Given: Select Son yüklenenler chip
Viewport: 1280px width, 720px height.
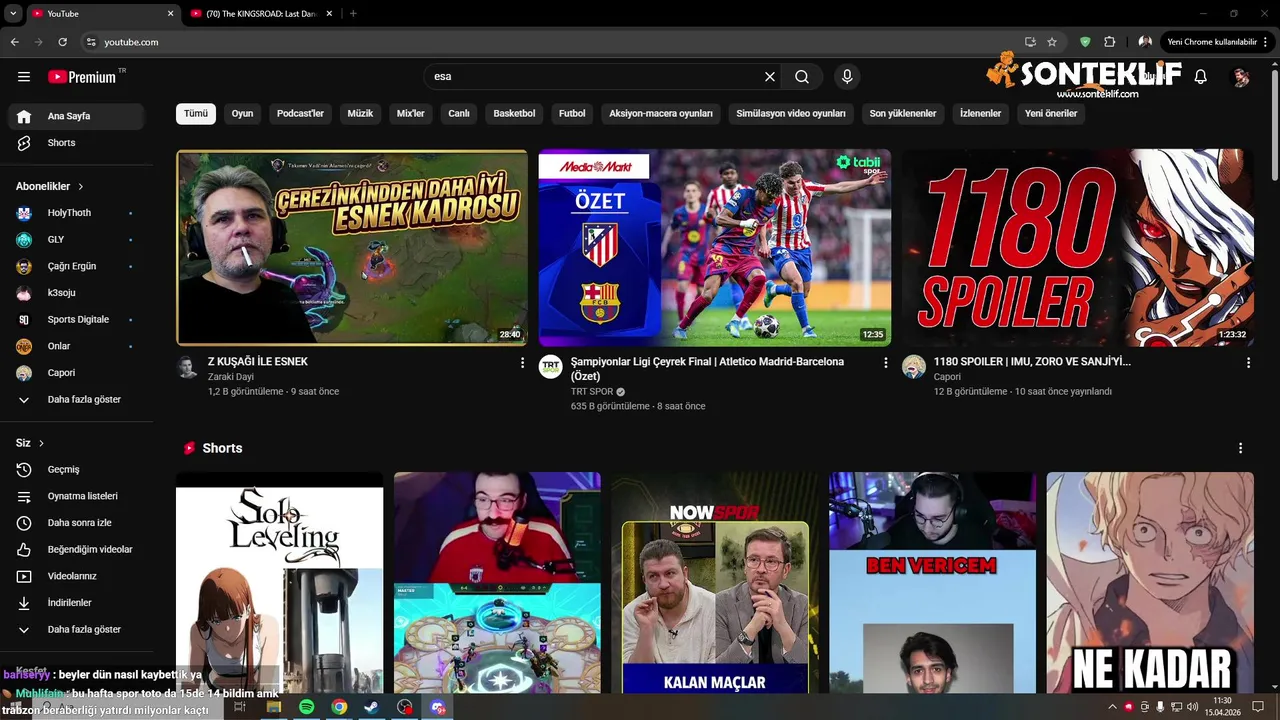Looking at the screenshot, I should [x=903, y=114].
